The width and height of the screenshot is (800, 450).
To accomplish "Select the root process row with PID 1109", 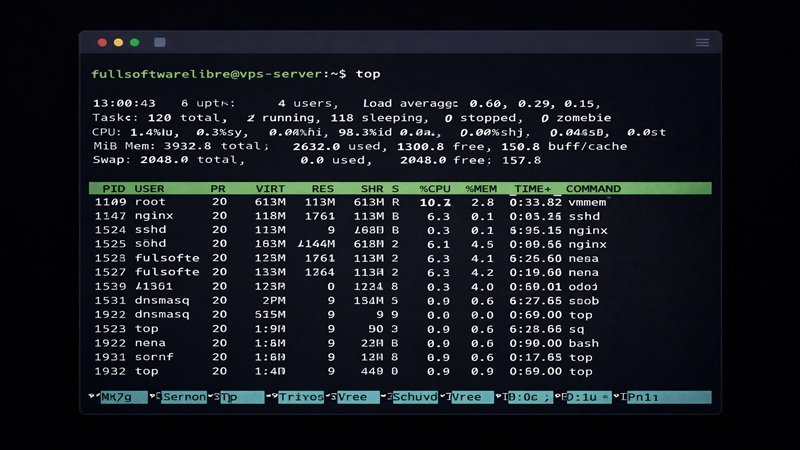I will tap(350, 201).
